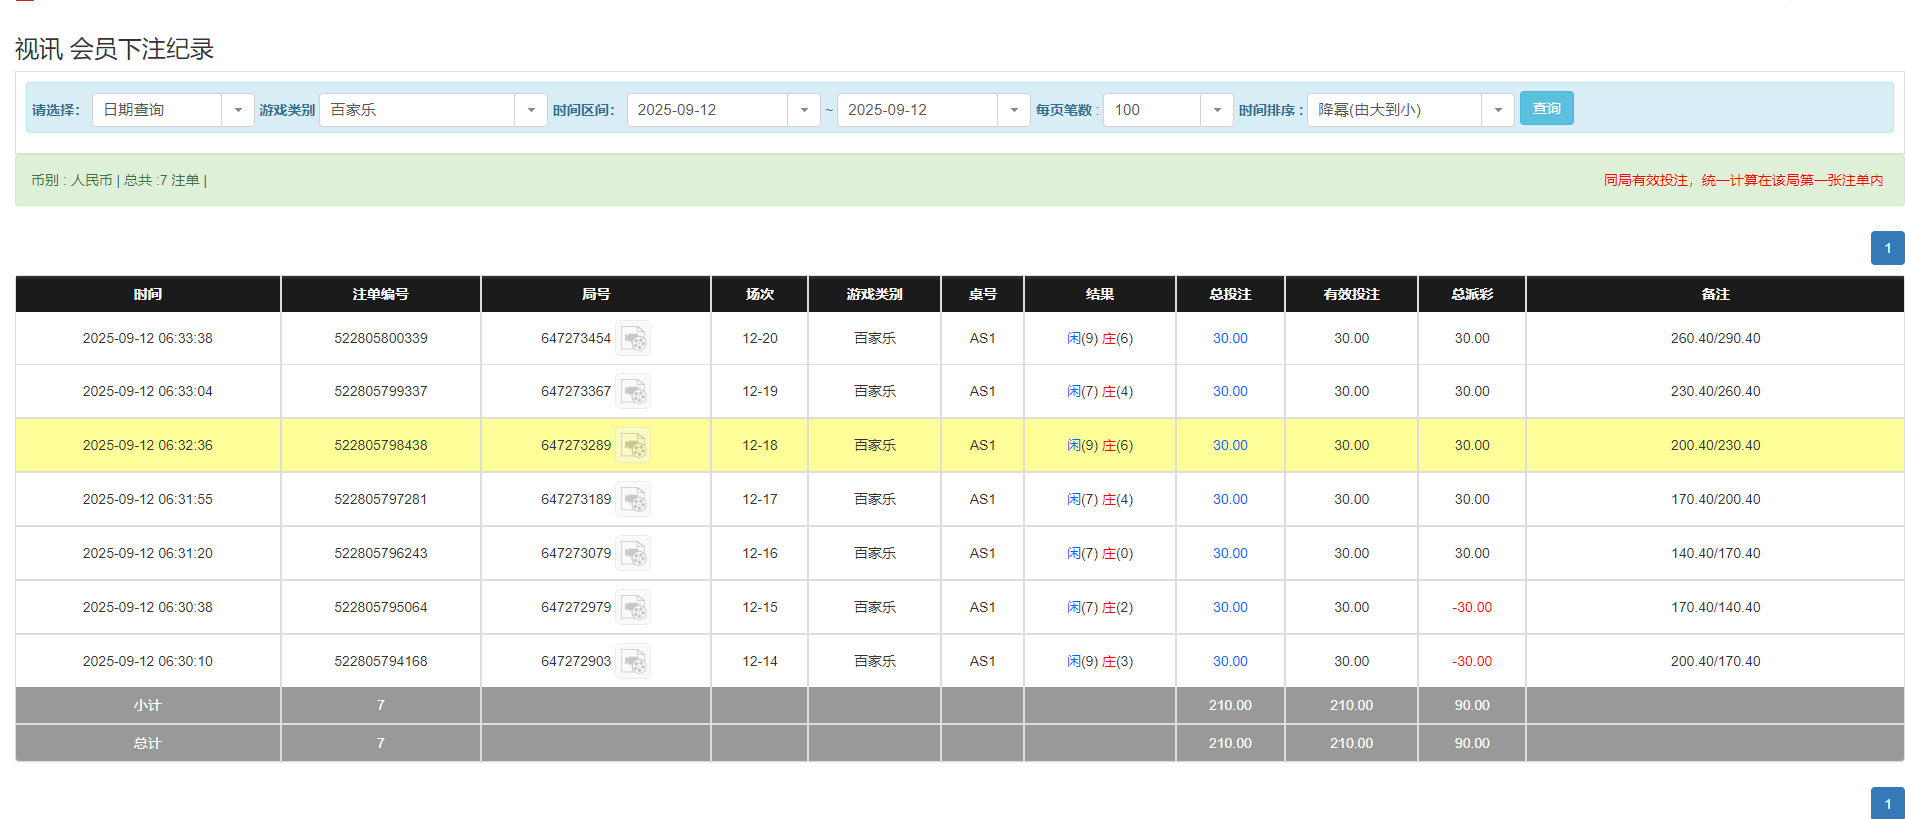Viewport: 1905px width, 819px height.
Task: Expand the per-page count 100 dropdown
Action: tap(1216, 110)
